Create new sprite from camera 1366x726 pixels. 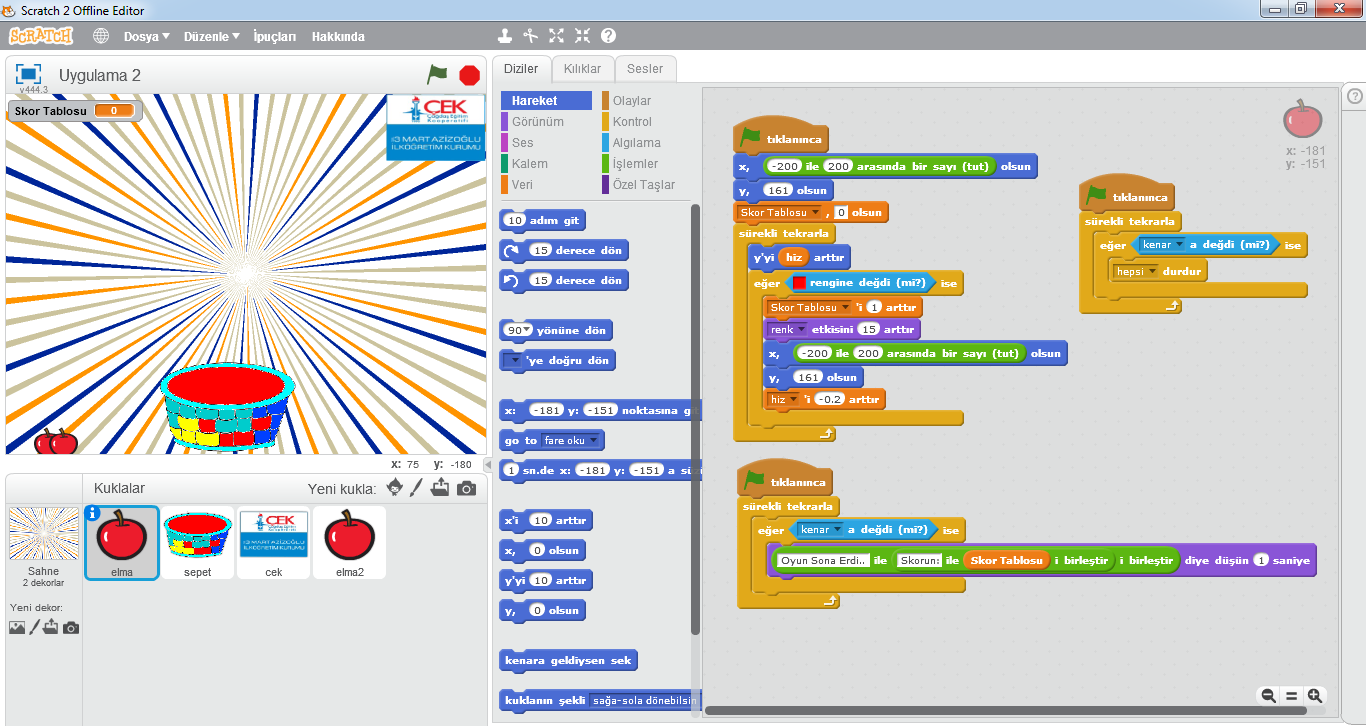point(466,488)
